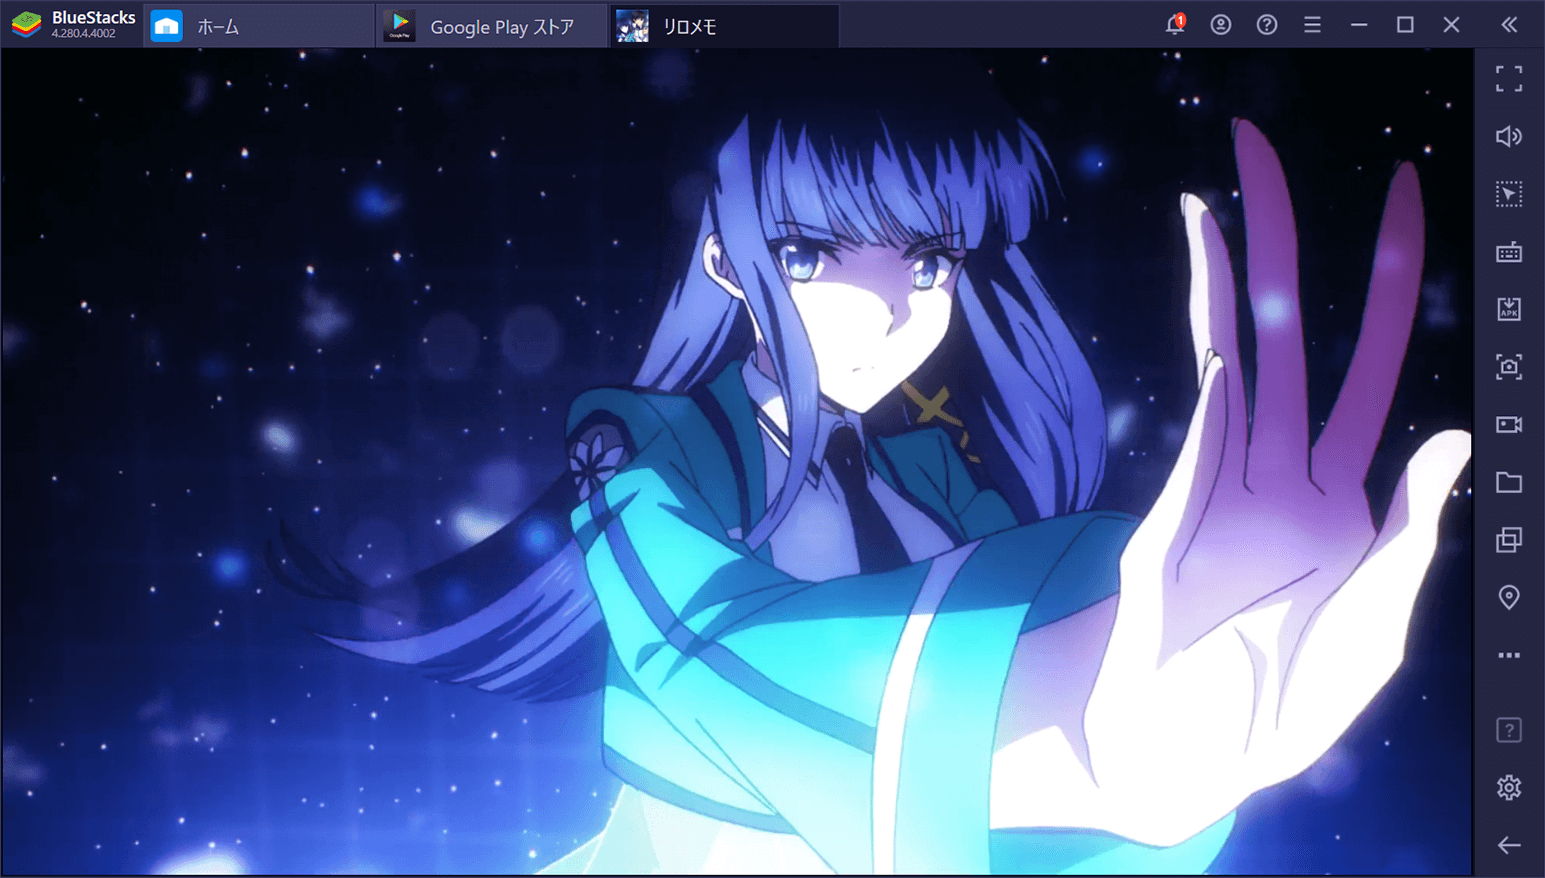Open the help question mark icon
The image size is (1545, 878).
coord(1267,25)
